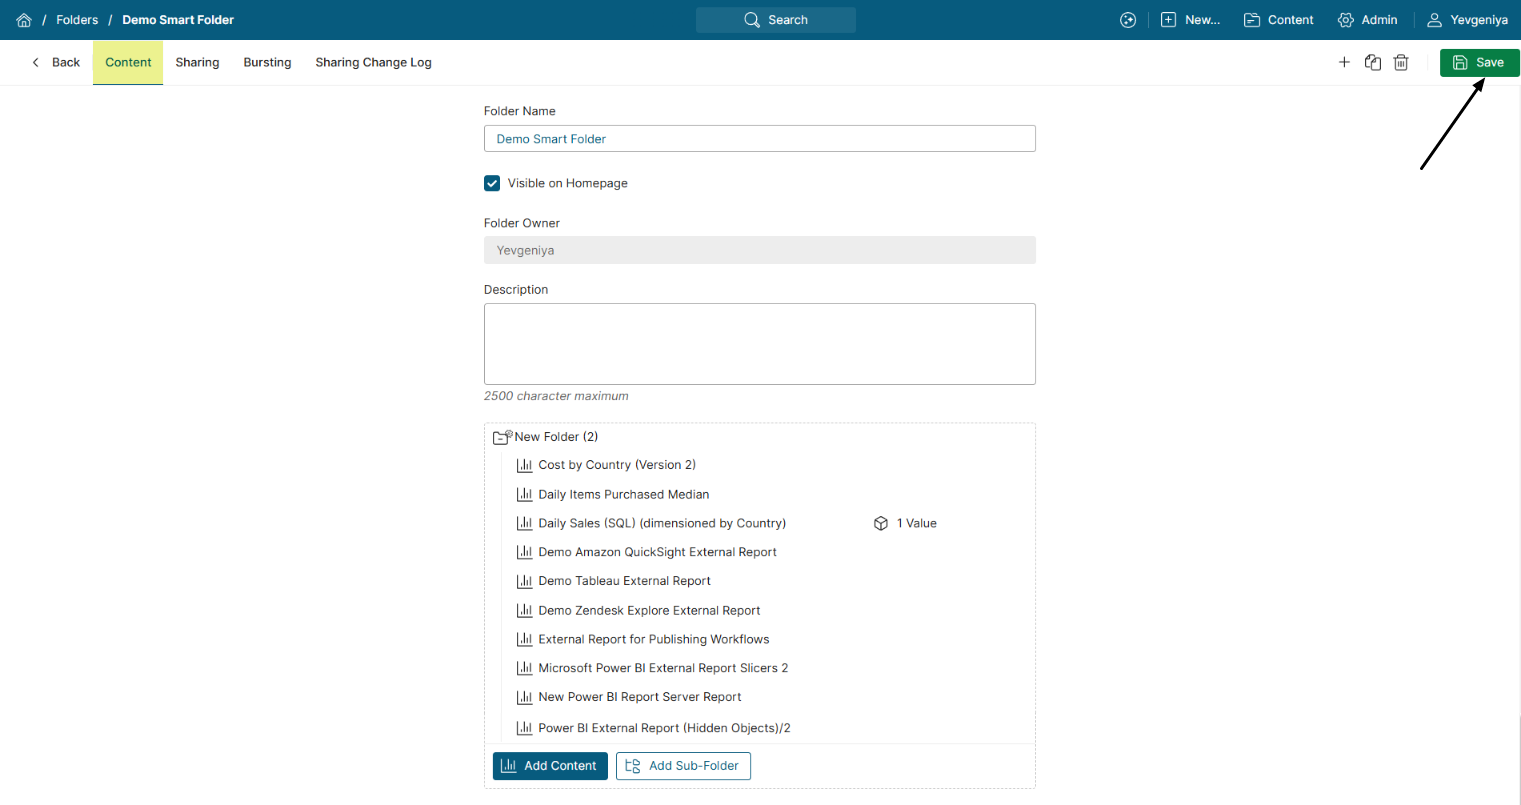Click the Add Sub-Folder button
The width and height of the screenshot is (1521, 805).
point(683,766)
